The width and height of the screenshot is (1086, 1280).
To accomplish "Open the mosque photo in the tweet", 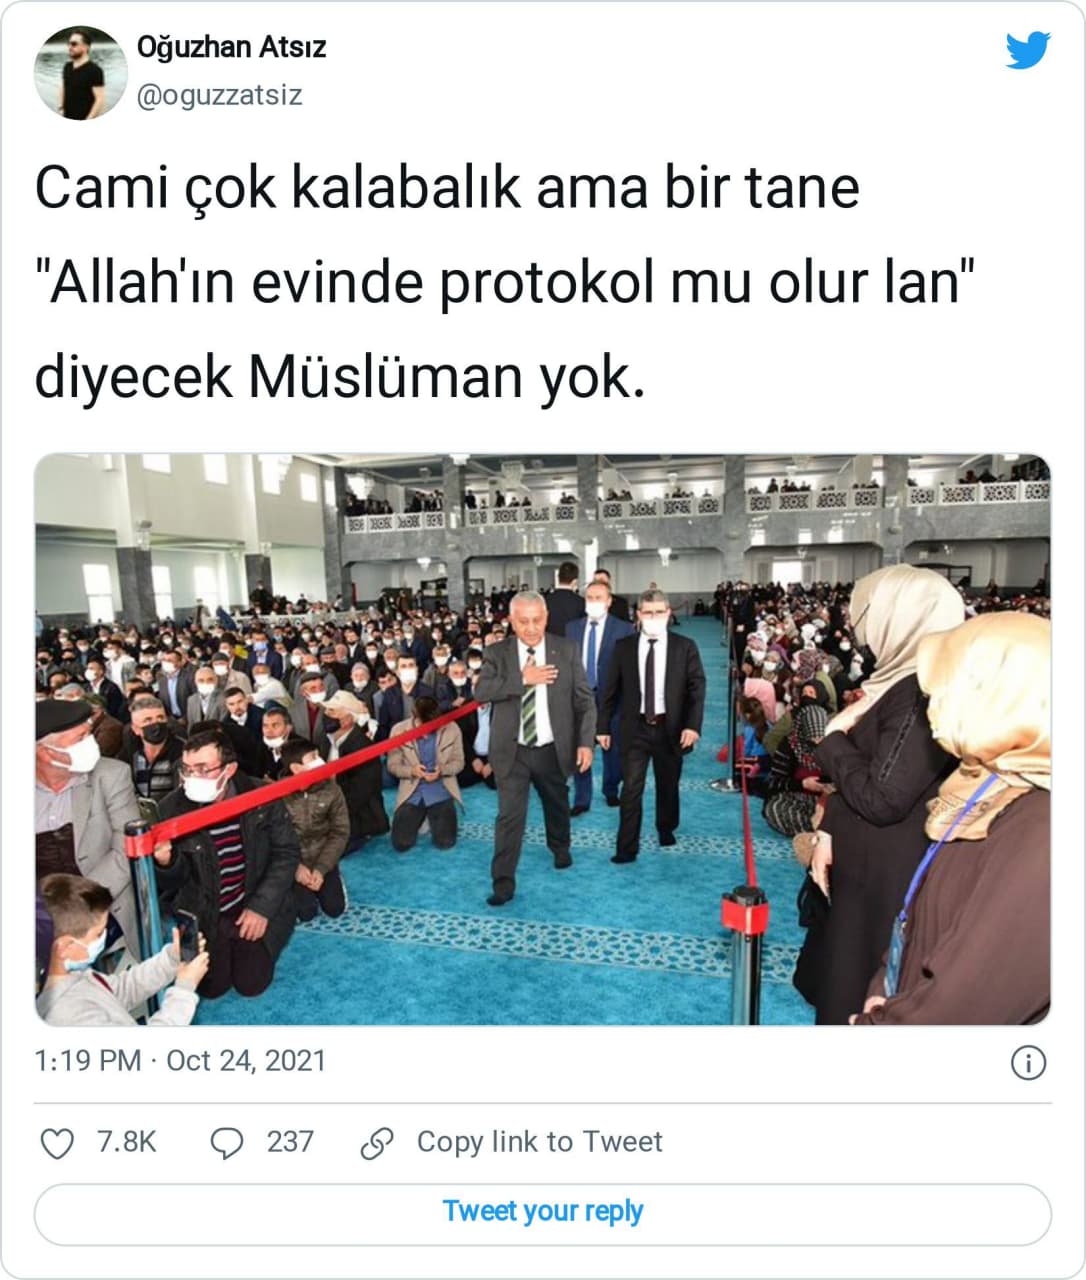I will click(x=543, y=739).
